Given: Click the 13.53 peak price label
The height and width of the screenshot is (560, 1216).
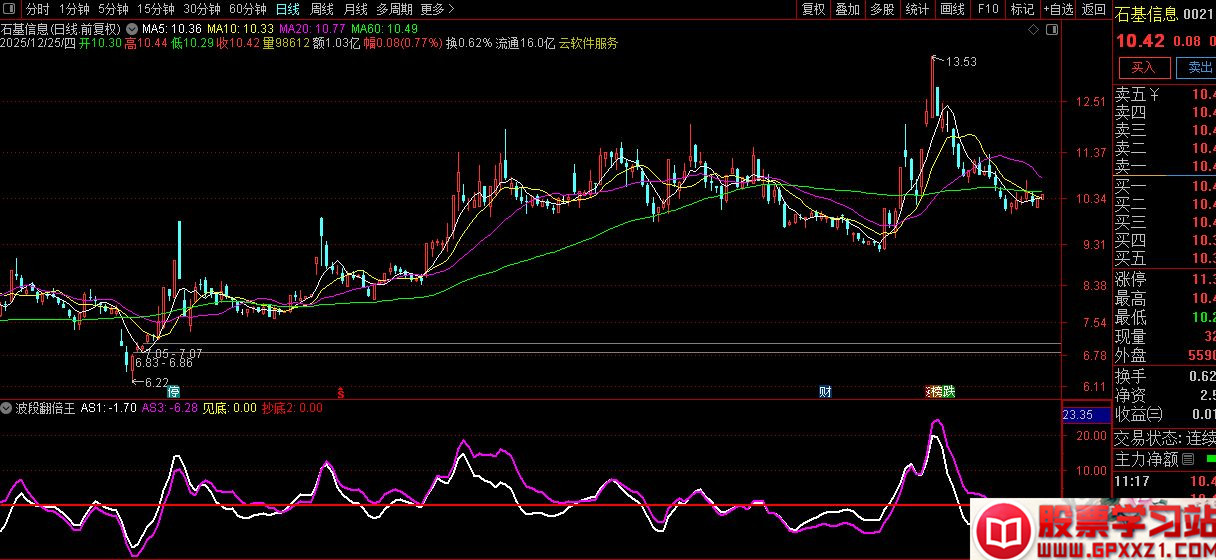Looking at the screenshot, I should [x=961, y=62].
